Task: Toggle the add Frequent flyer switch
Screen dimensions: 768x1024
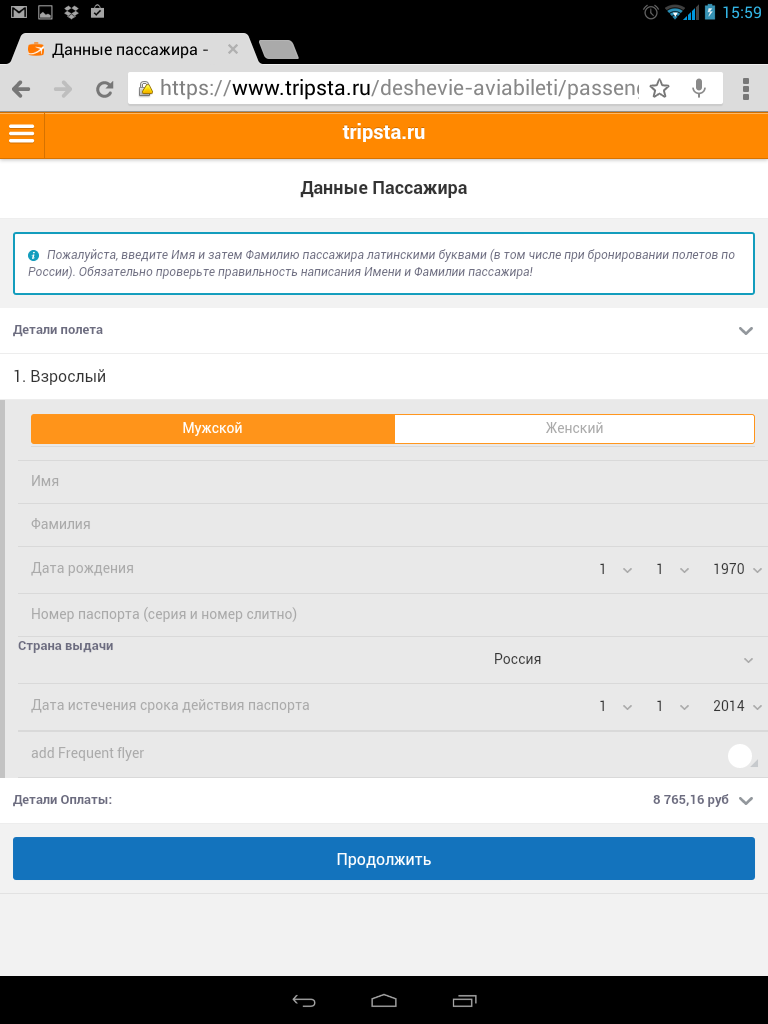Action: tap(741, 755)
